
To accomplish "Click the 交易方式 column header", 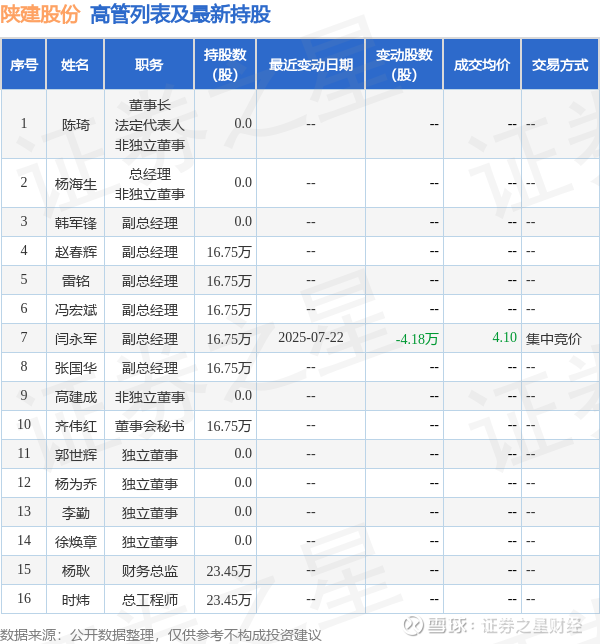I will (x=560, y=64).
